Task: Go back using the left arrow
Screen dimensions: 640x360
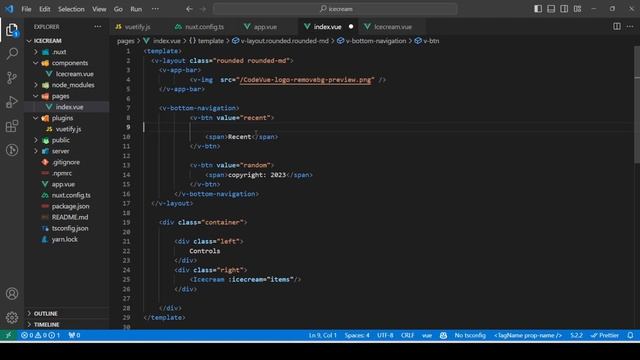Action: pyautogui.click(x=189, y=9)
